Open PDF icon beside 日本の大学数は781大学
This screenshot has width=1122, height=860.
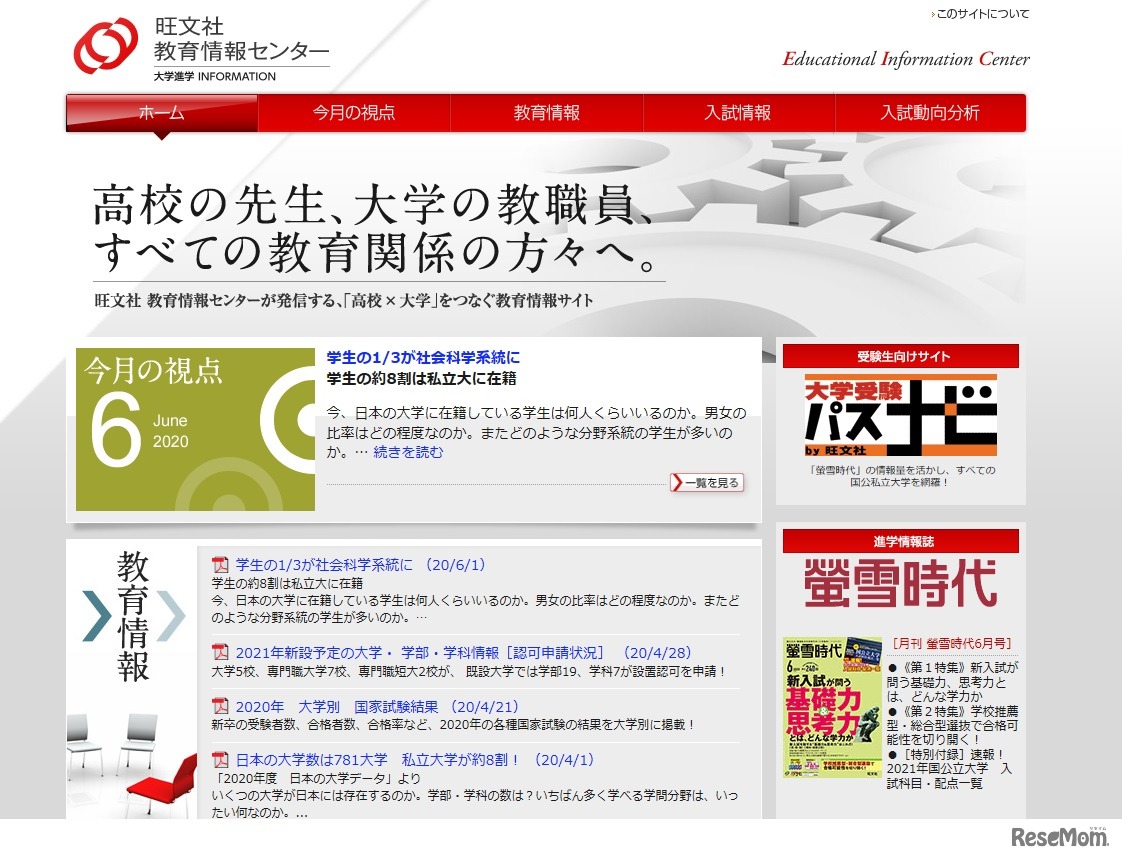pyautogui.click(x=220, y=760)
